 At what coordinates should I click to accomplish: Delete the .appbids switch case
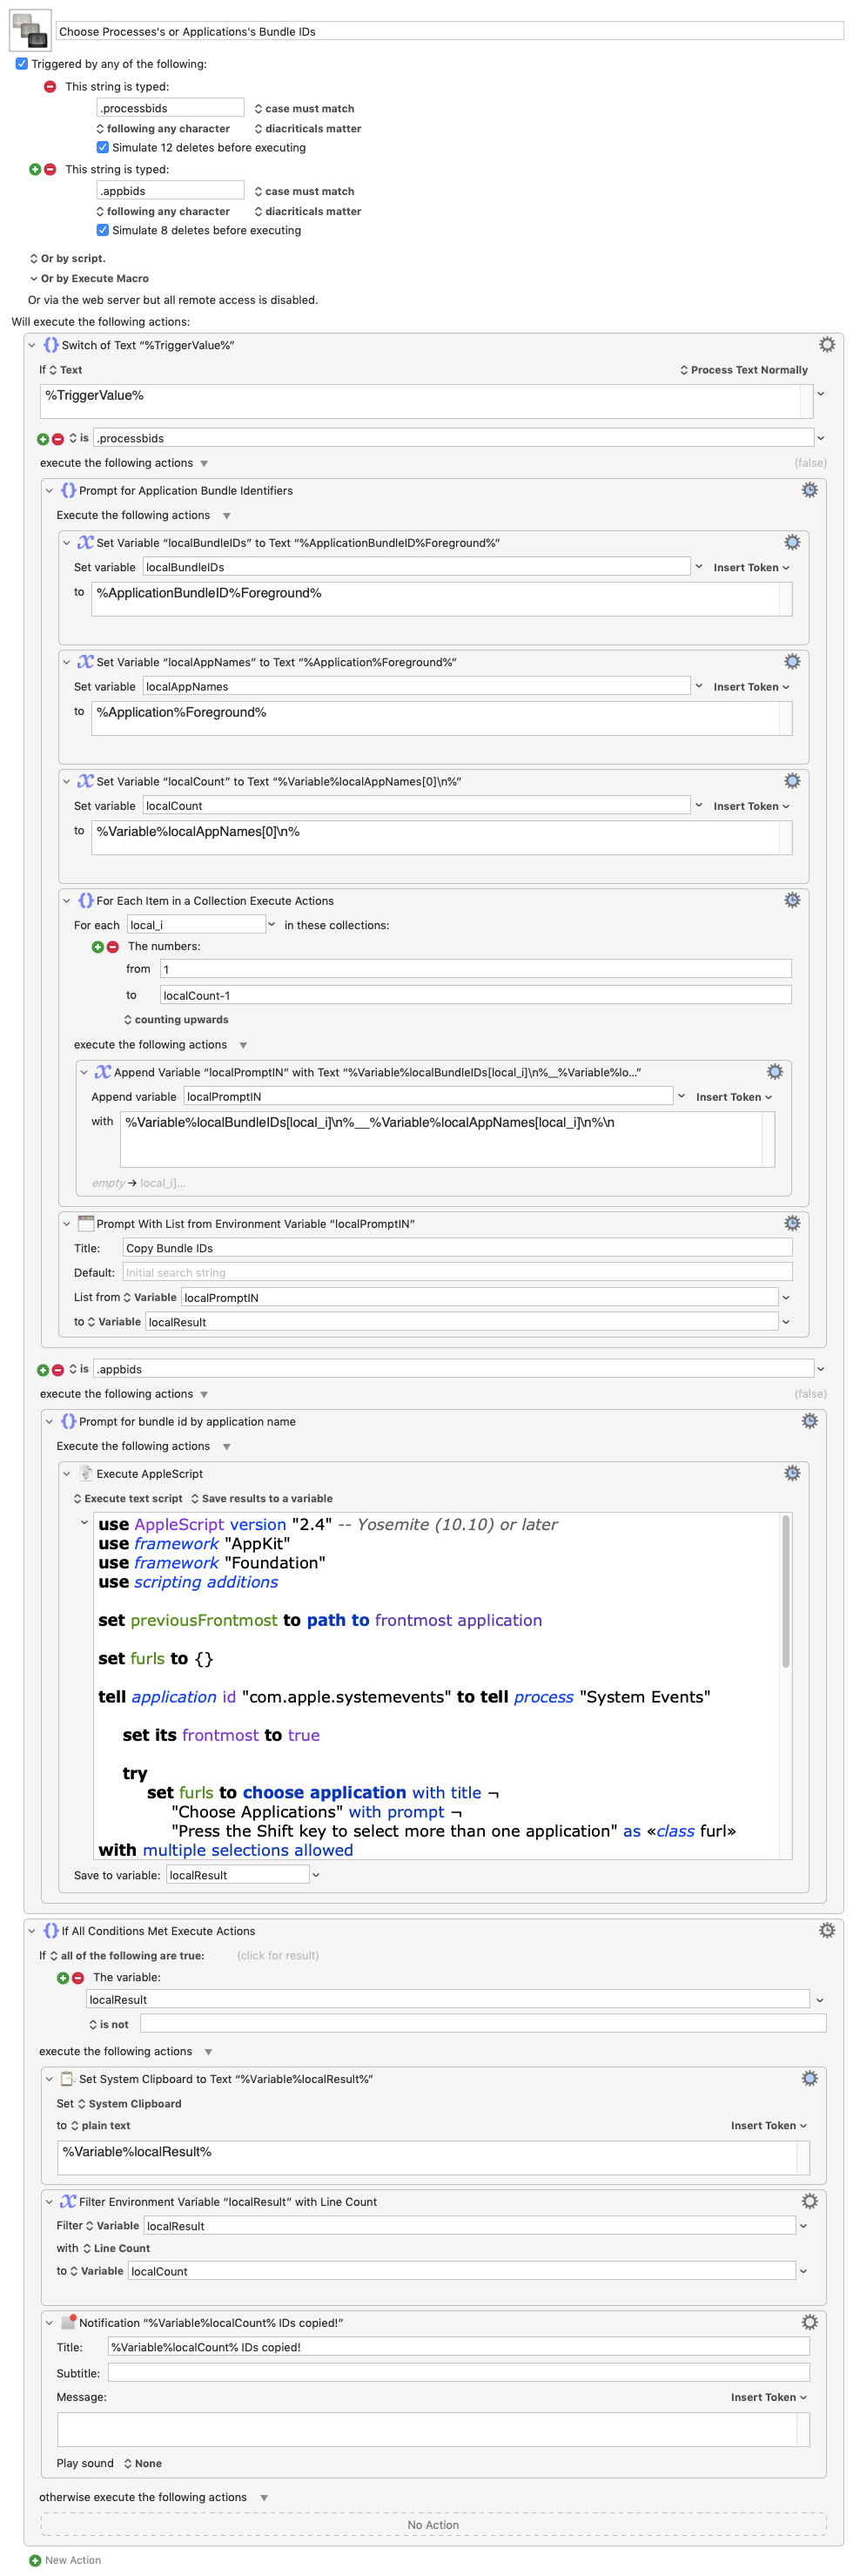(58, 1369)
